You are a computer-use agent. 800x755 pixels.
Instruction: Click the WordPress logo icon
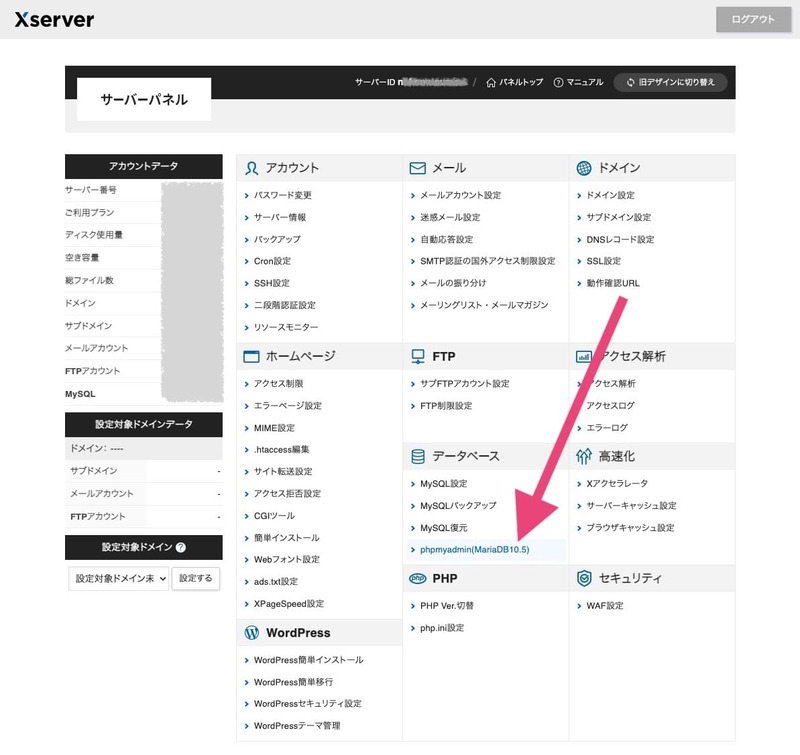coord(252,633)
